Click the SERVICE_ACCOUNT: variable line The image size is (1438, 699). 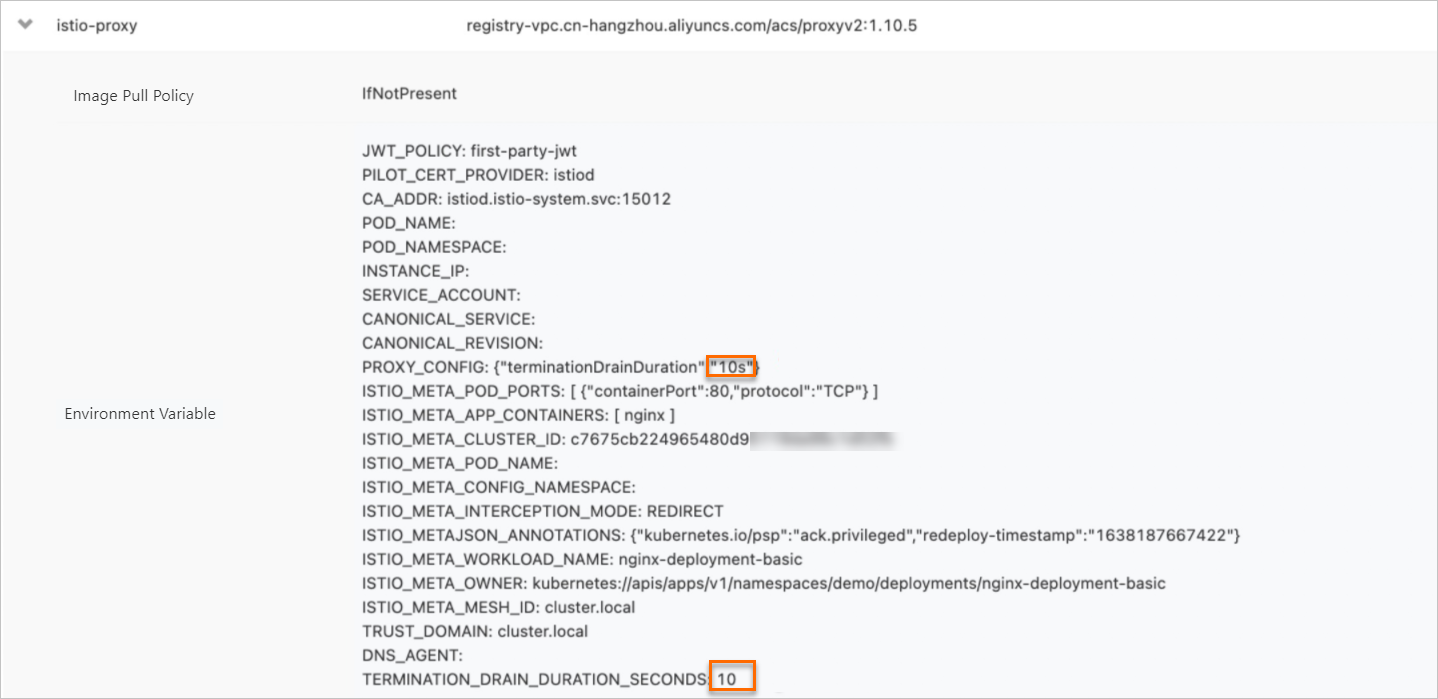(x=441, y=295)
